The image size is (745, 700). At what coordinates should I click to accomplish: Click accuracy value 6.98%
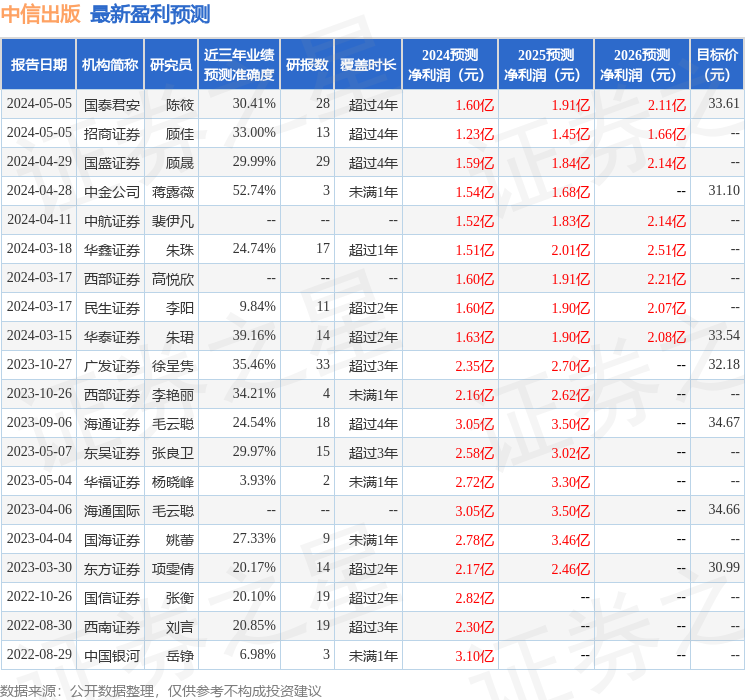point(258,654)
